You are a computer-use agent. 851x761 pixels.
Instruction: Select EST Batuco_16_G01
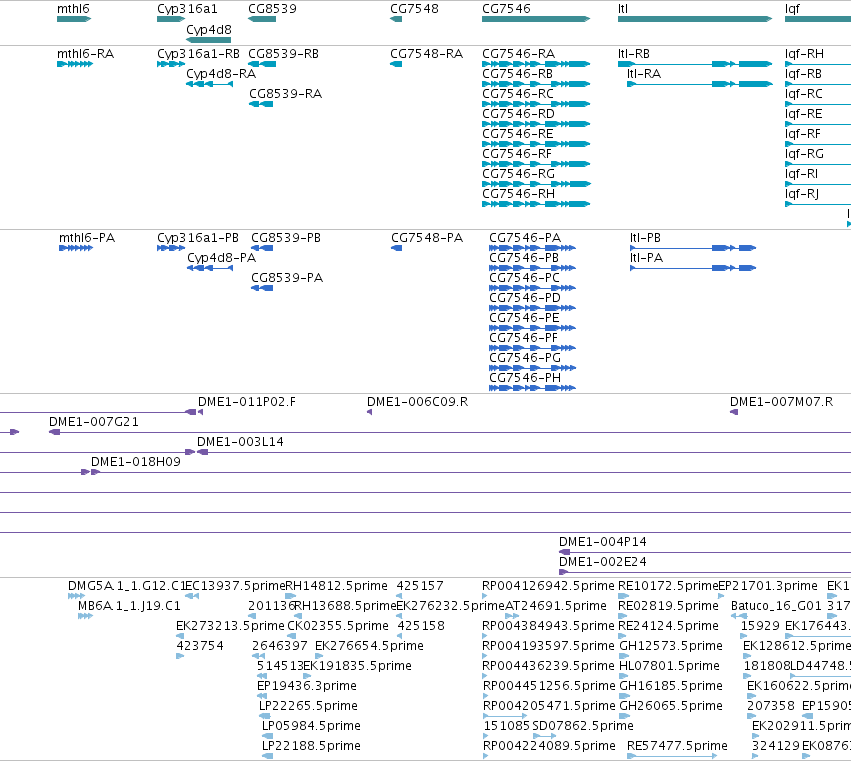[x=739, y=616]
